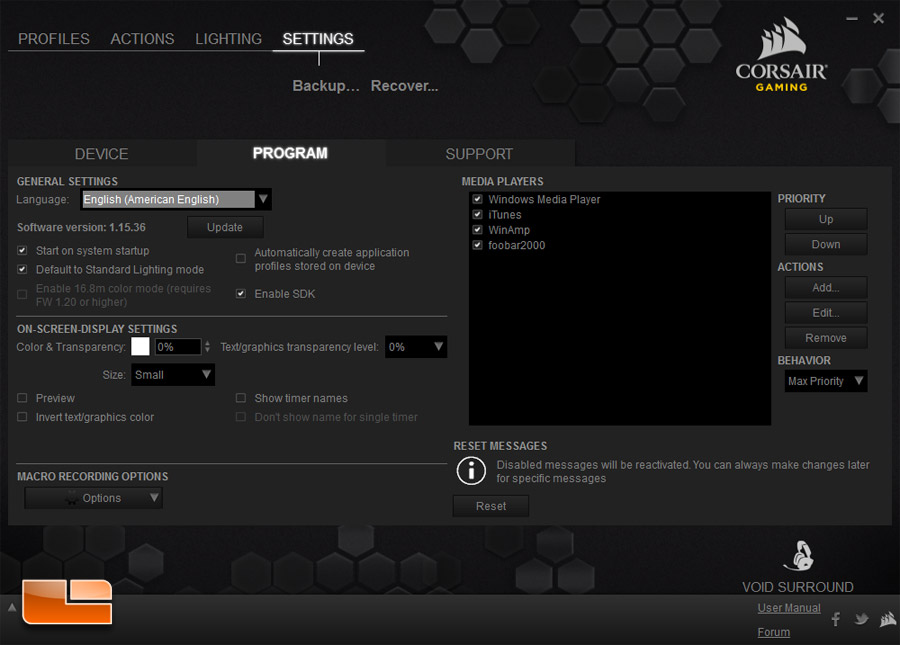Viewport: 900px width, 645px height.
Task: Uncheck WinAmp media player
Action: tap(478, 230)
